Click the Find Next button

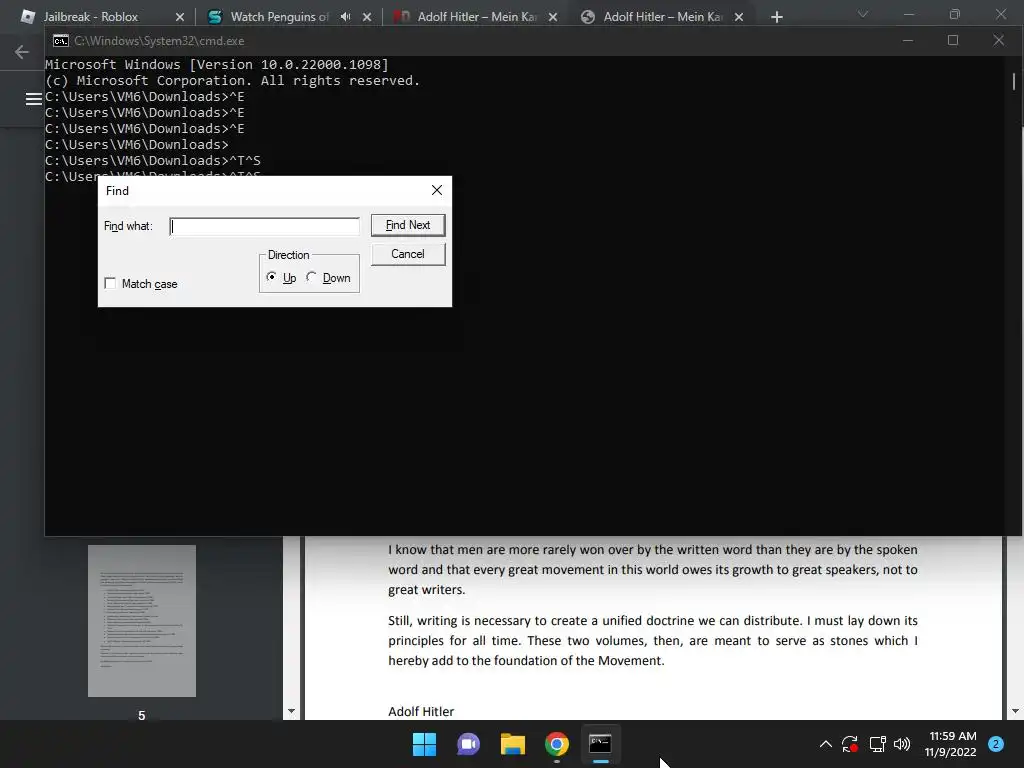[408, 225]
